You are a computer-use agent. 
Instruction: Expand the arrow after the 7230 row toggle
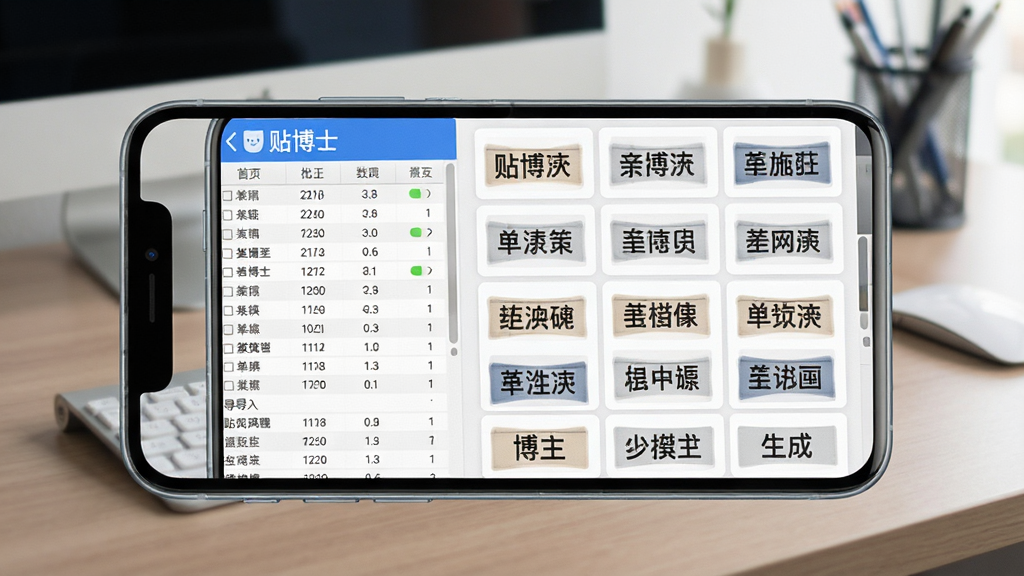coord(429,232)
